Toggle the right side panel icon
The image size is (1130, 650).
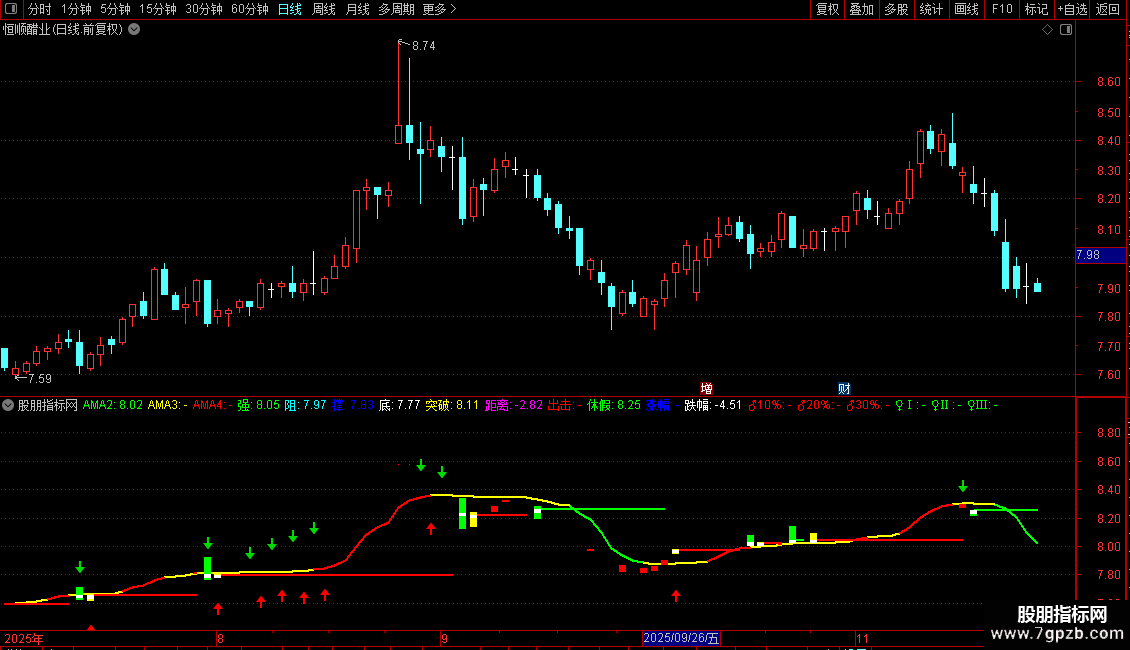click(1066, 30)
